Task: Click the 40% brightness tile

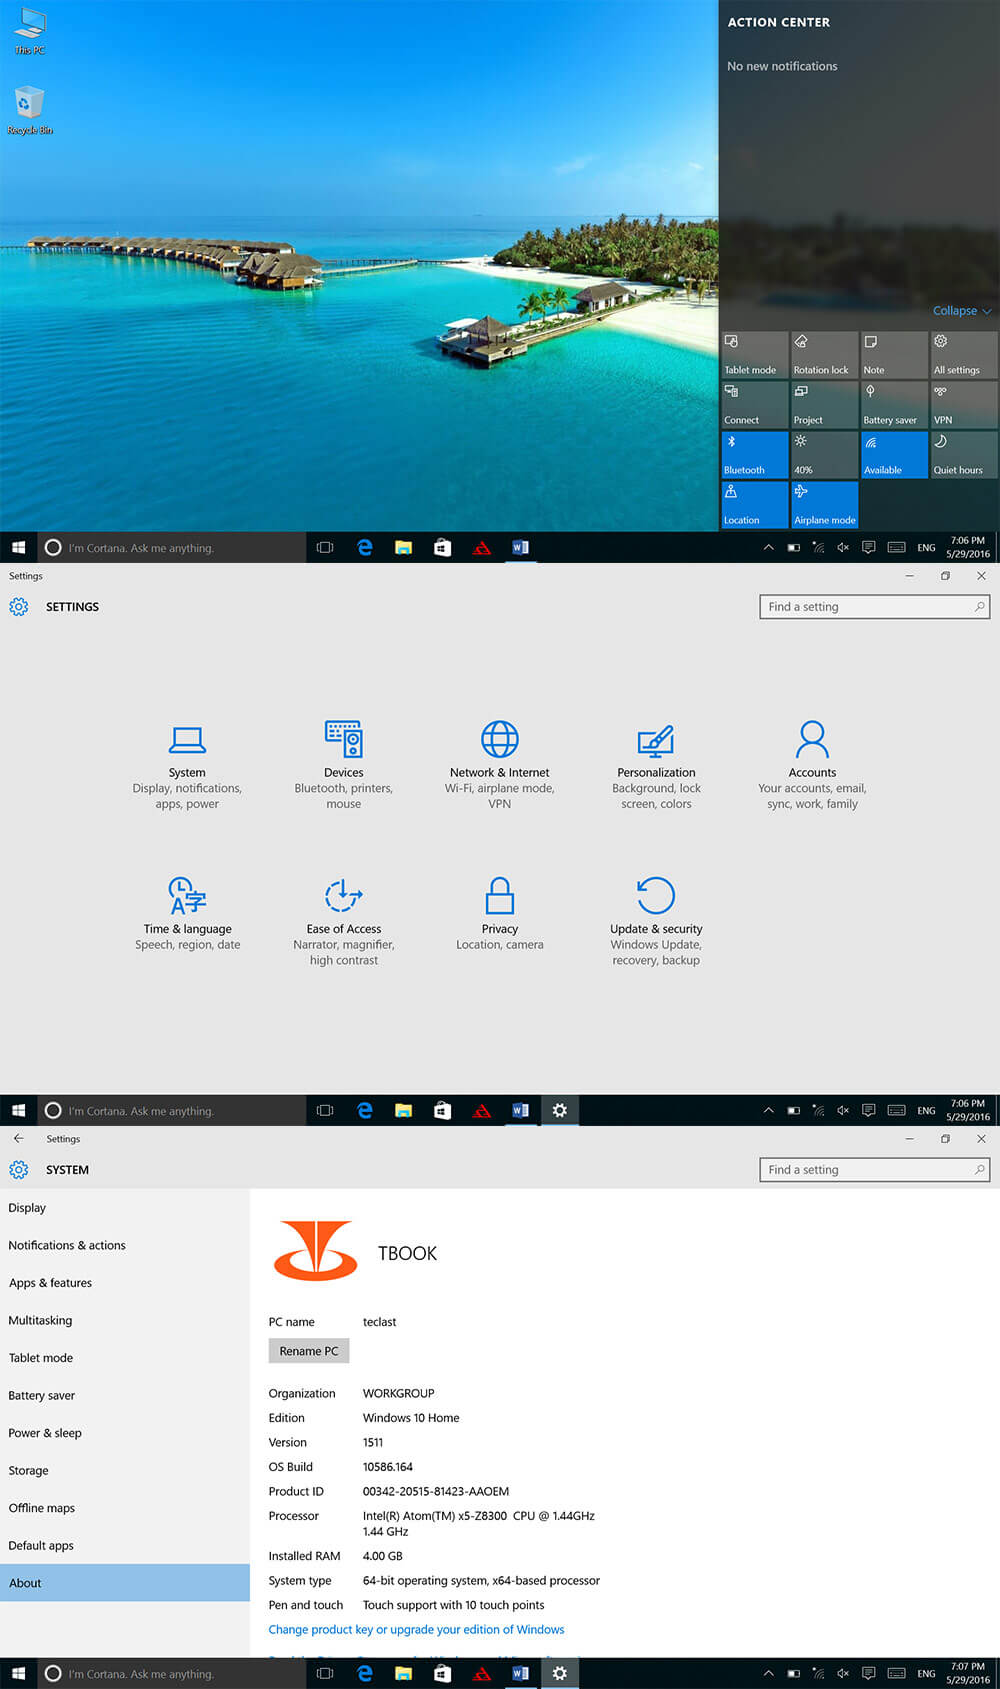Action: pyautogui.click(x=825, y=455)
